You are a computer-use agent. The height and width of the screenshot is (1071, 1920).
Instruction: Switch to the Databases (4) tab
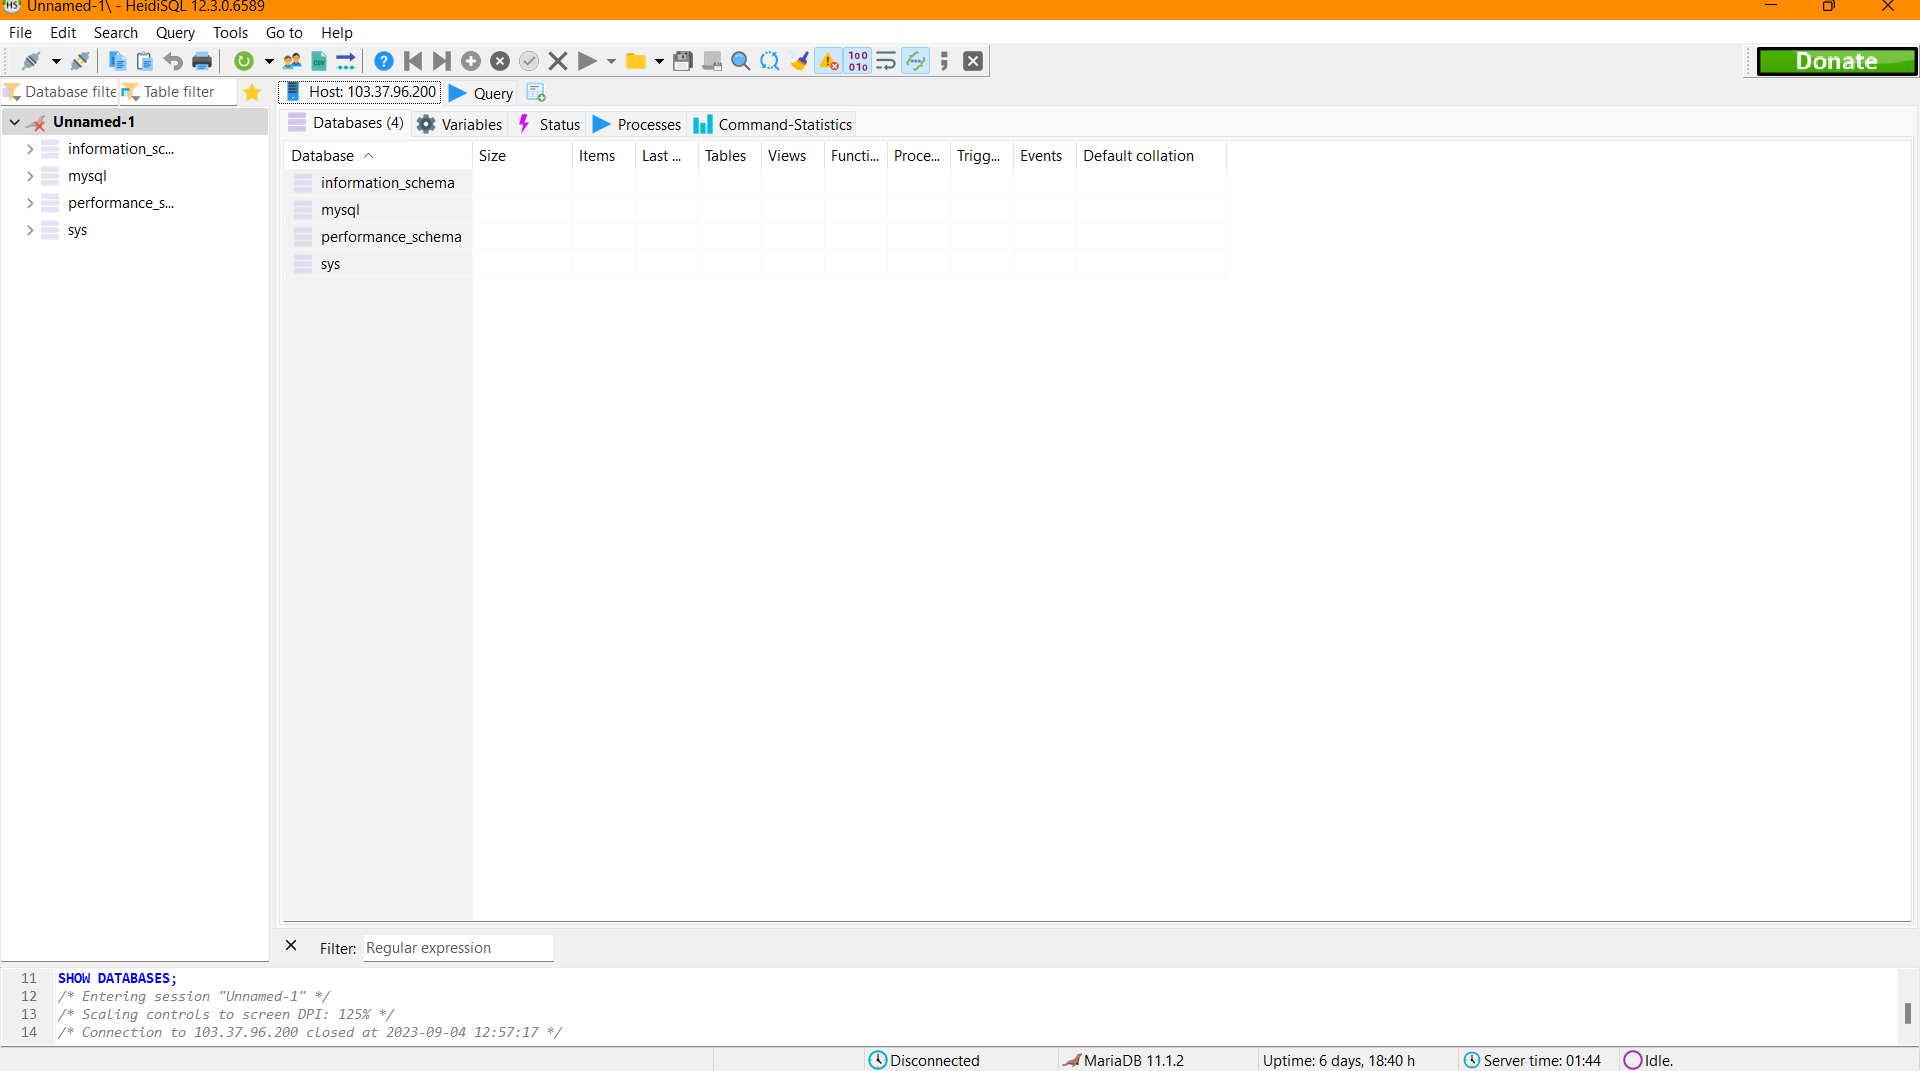(x=346, y=123)
